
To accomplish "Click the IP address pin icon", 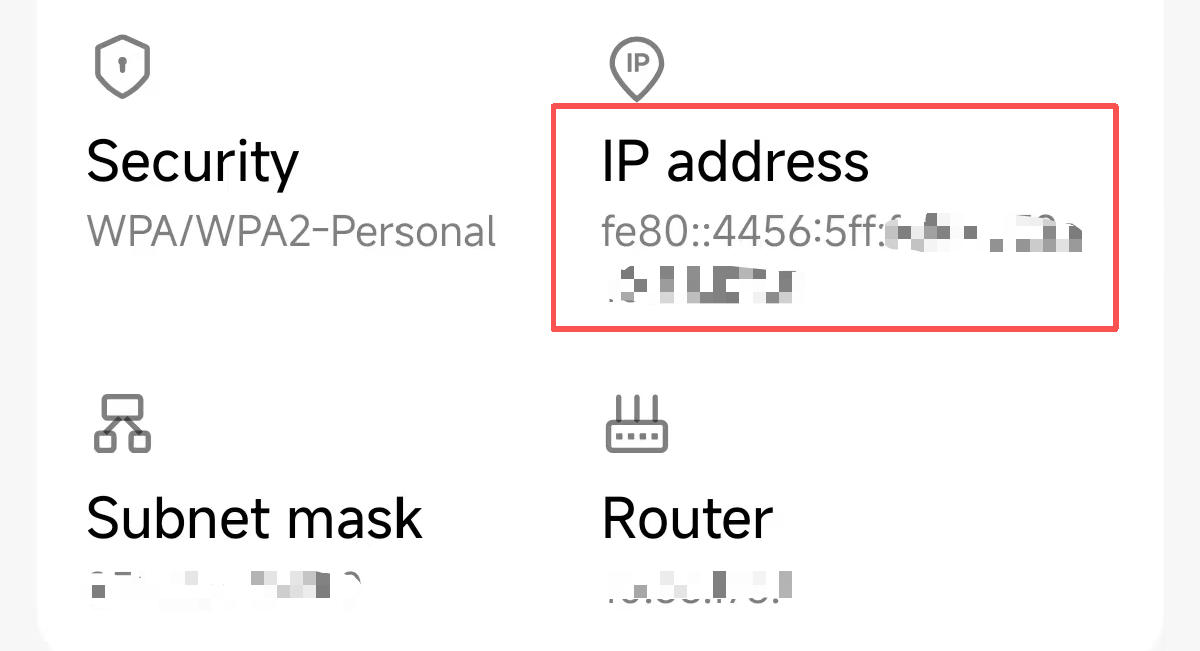I will 637,63.
